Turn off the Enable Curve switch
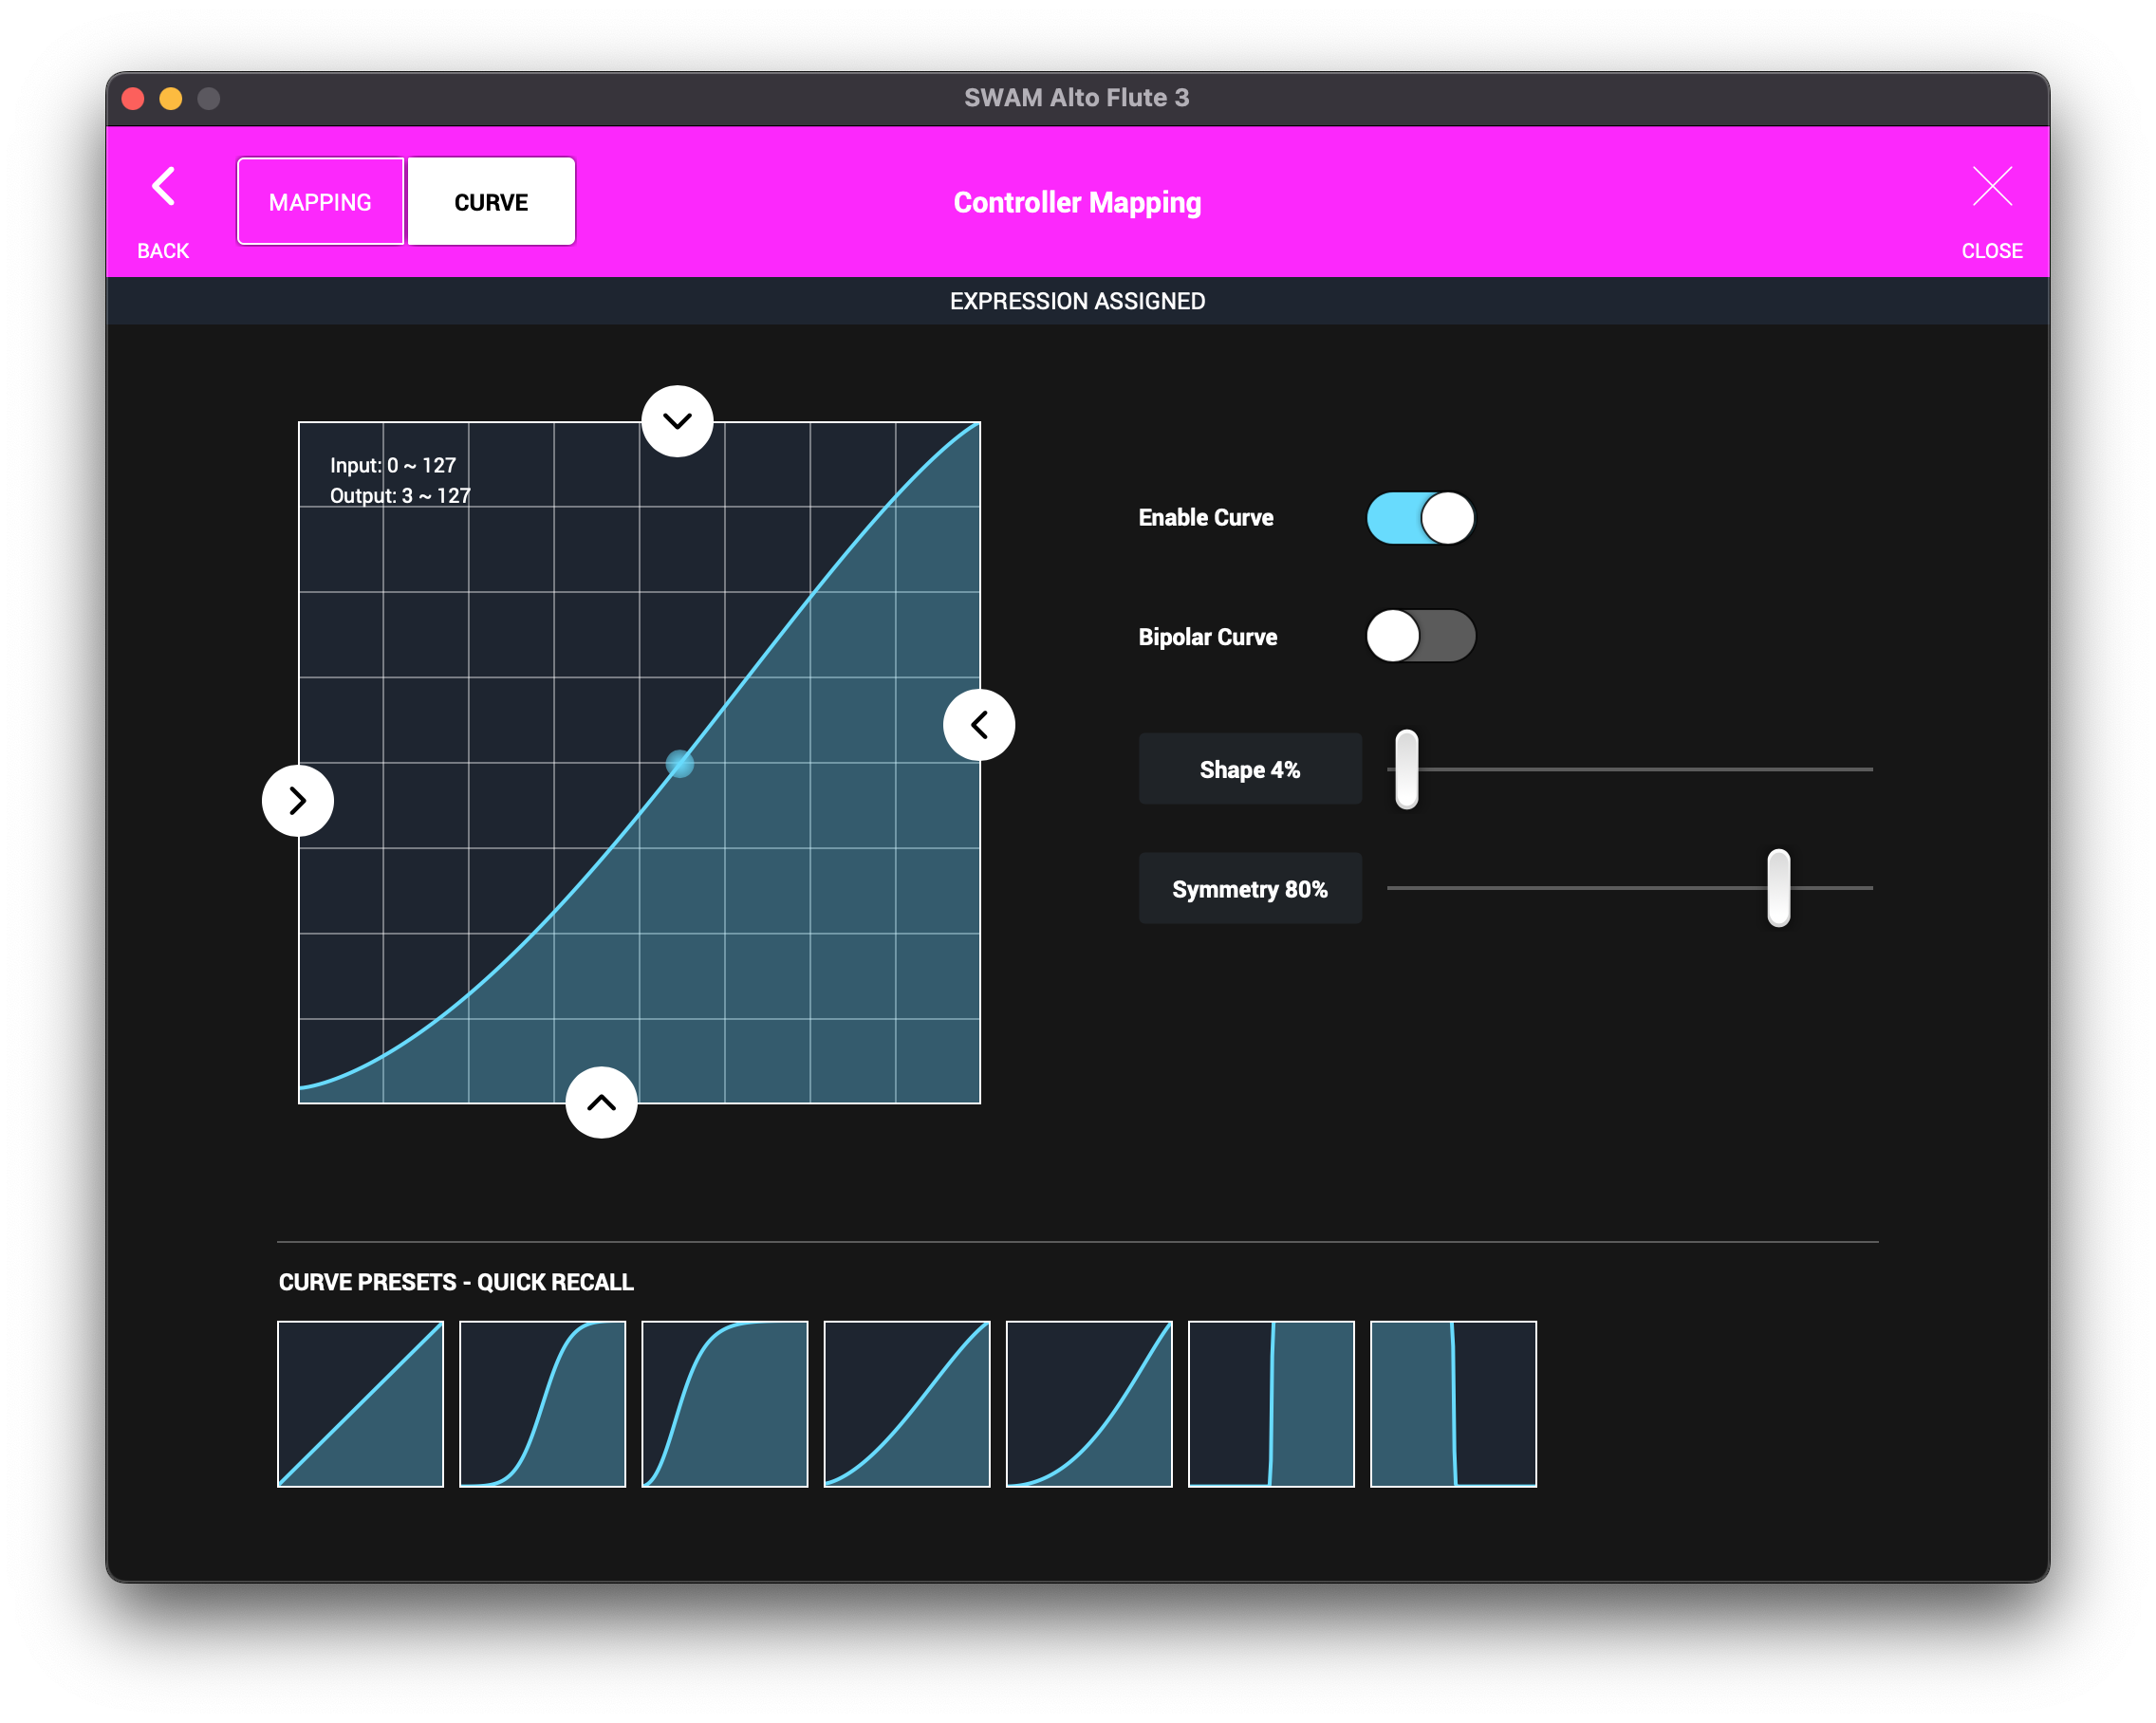2156x1723 pixels. coord(1420,518)
